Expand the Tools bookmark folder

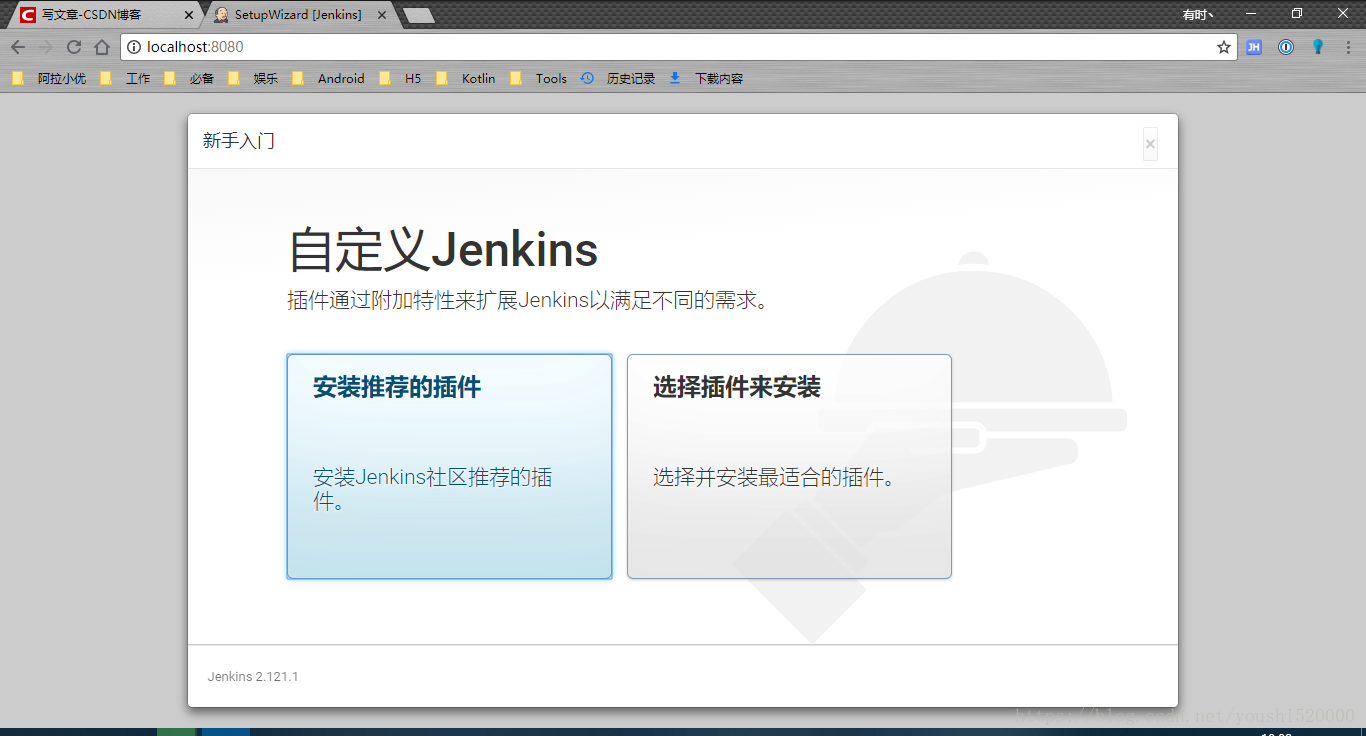[x=538, y=78]
